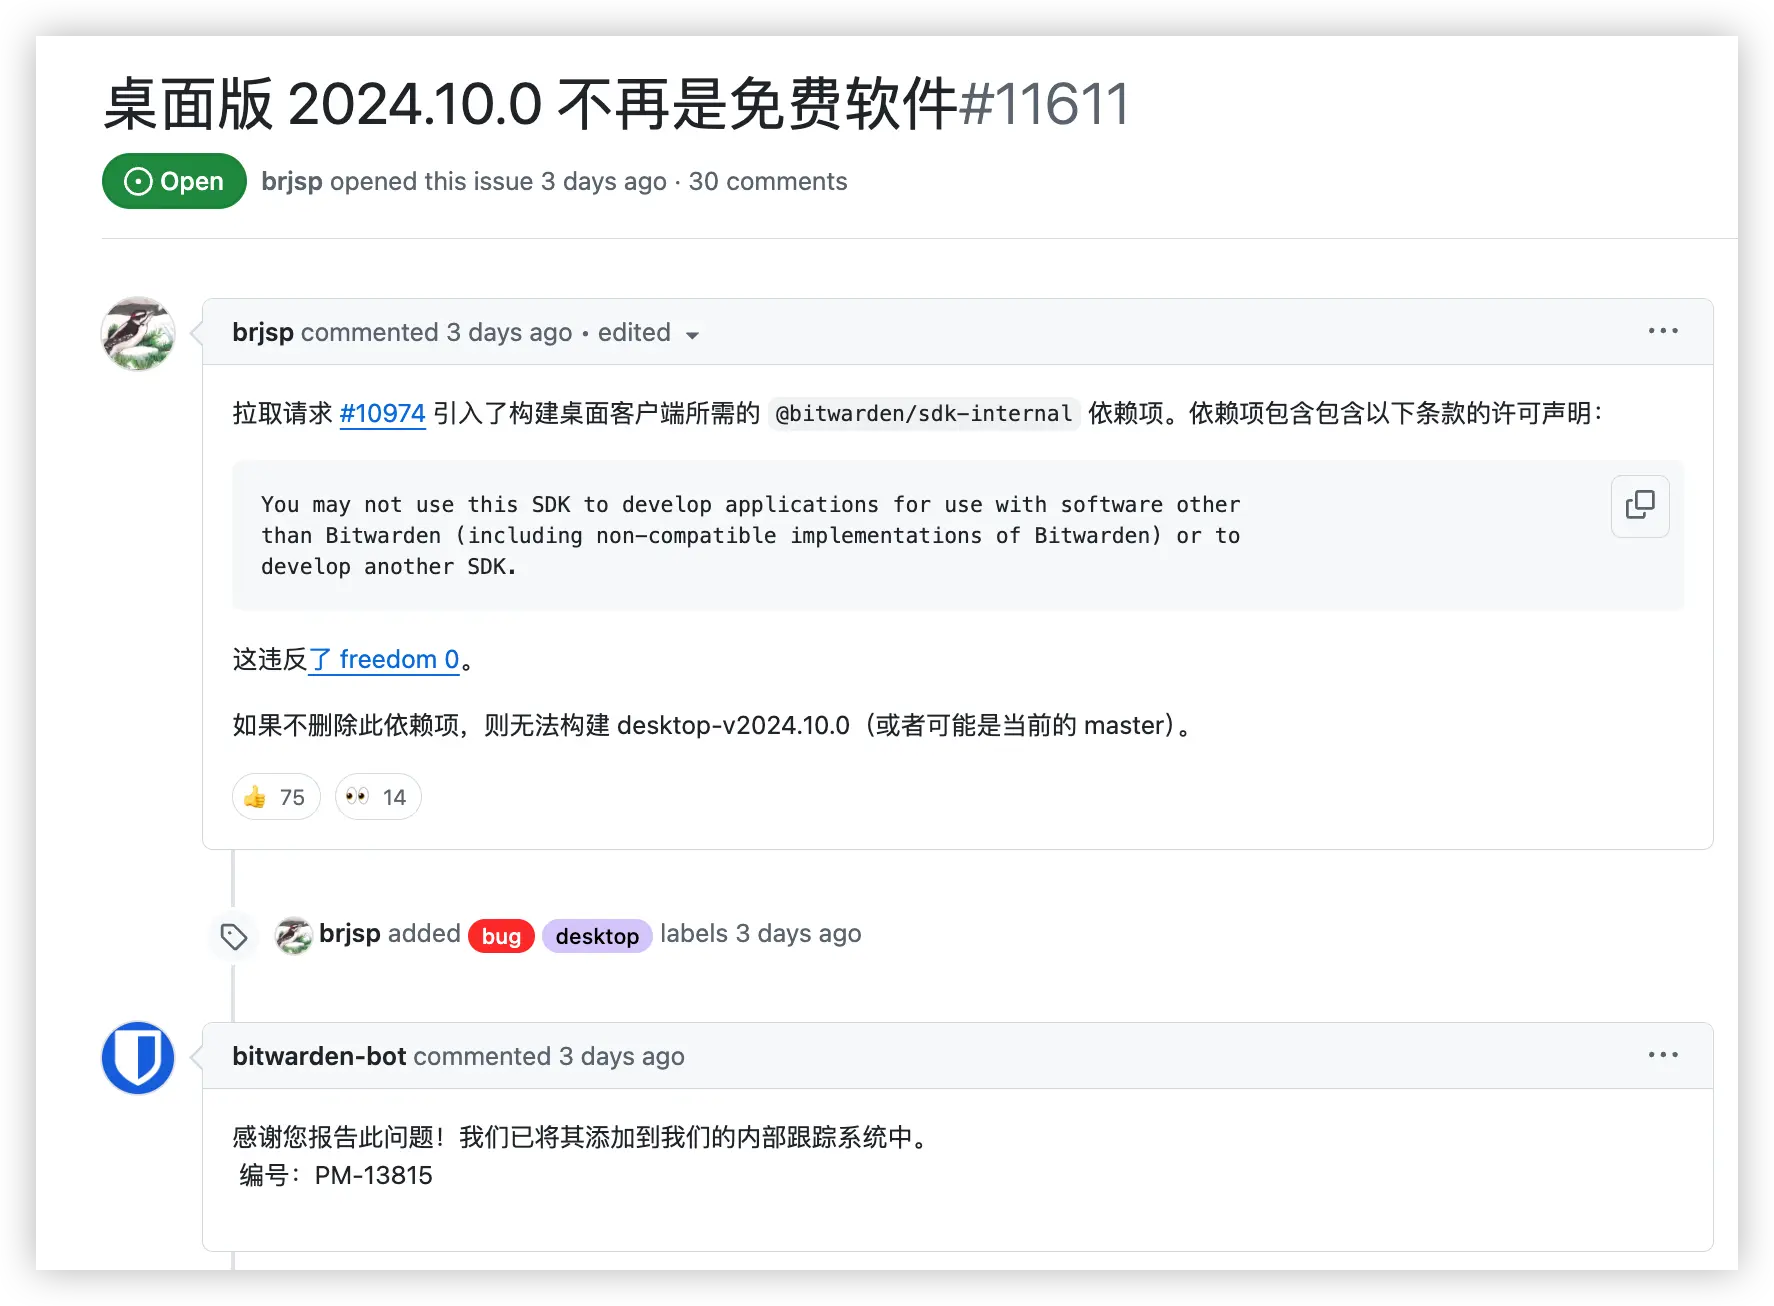Expand the edited history dropdown arrow
1774x1306 pixels.
[x=692, y=335]
